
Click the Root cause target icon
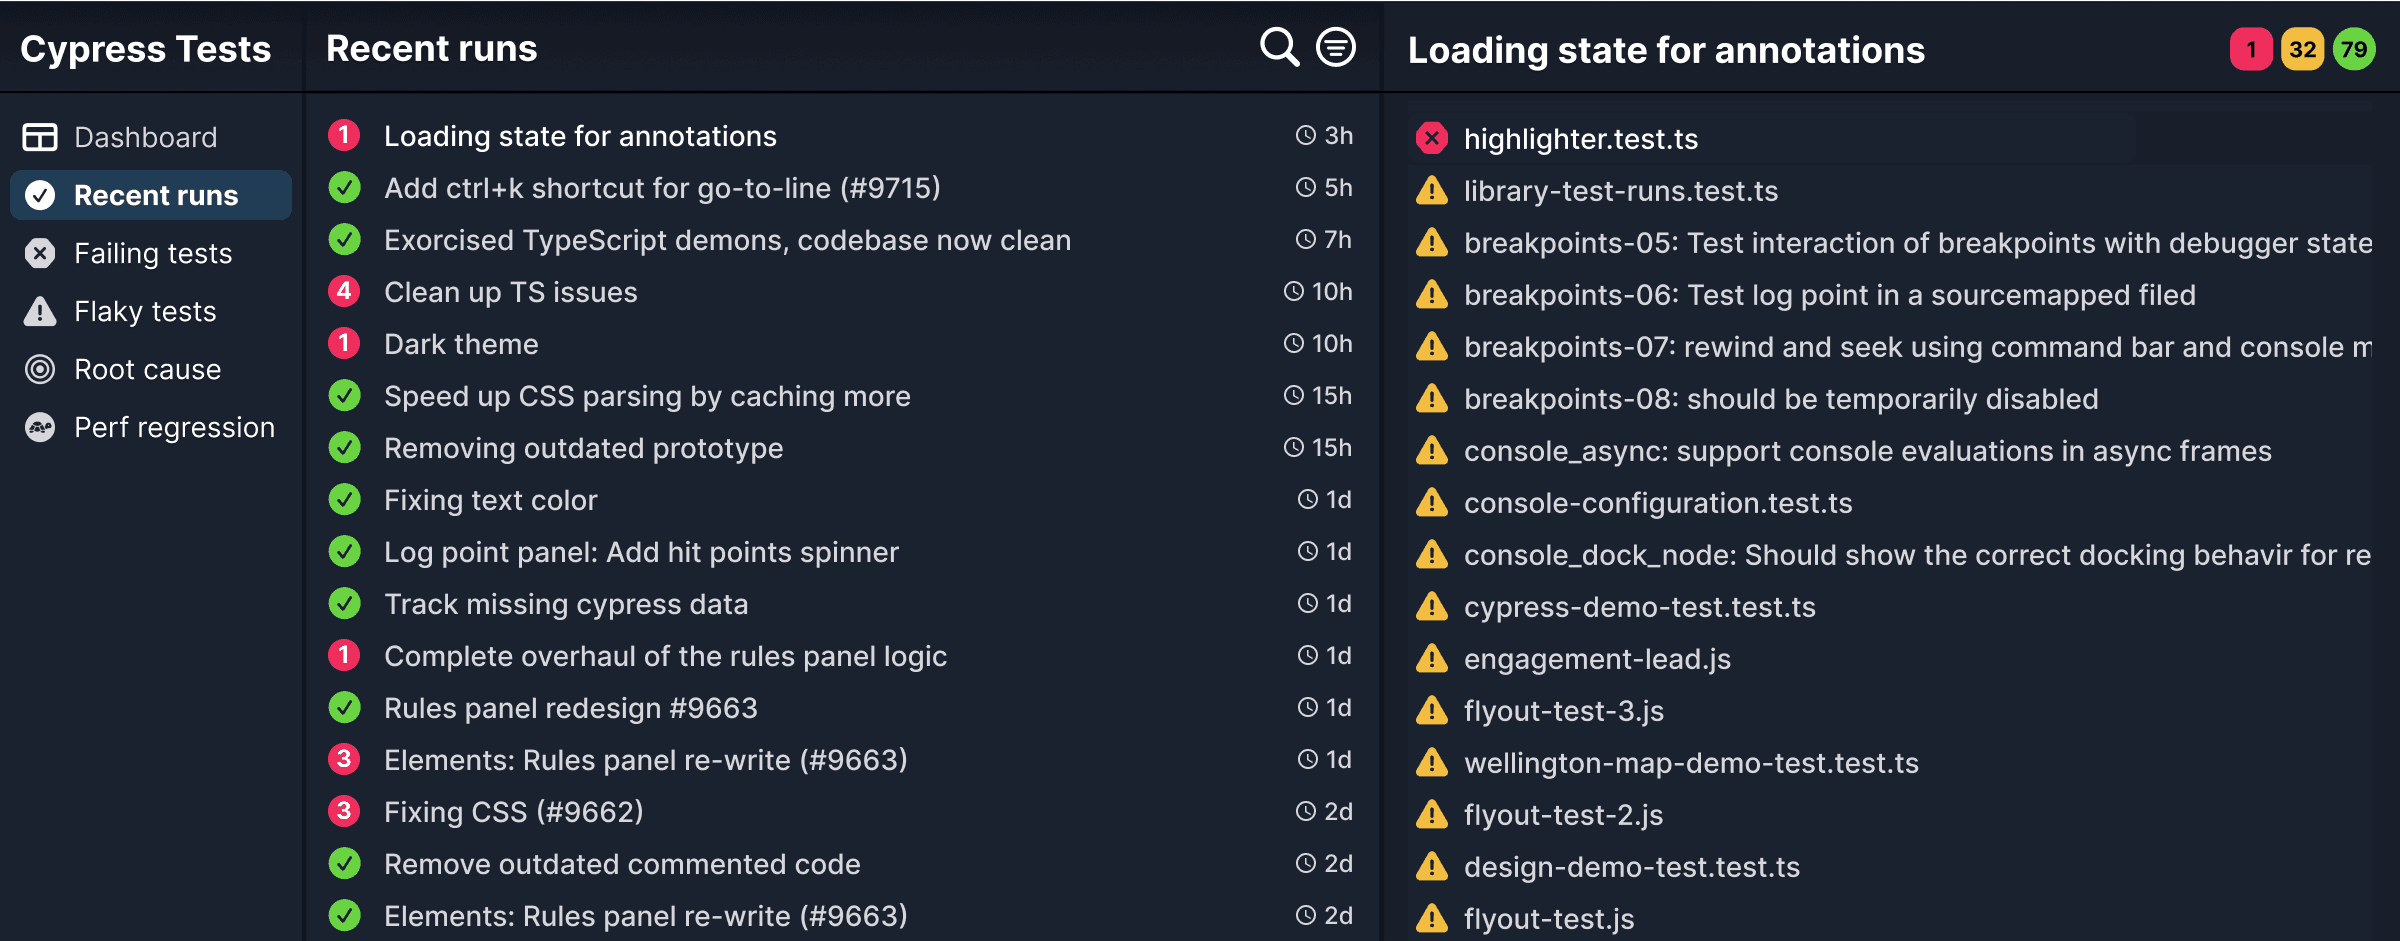[x=40, y=369]
